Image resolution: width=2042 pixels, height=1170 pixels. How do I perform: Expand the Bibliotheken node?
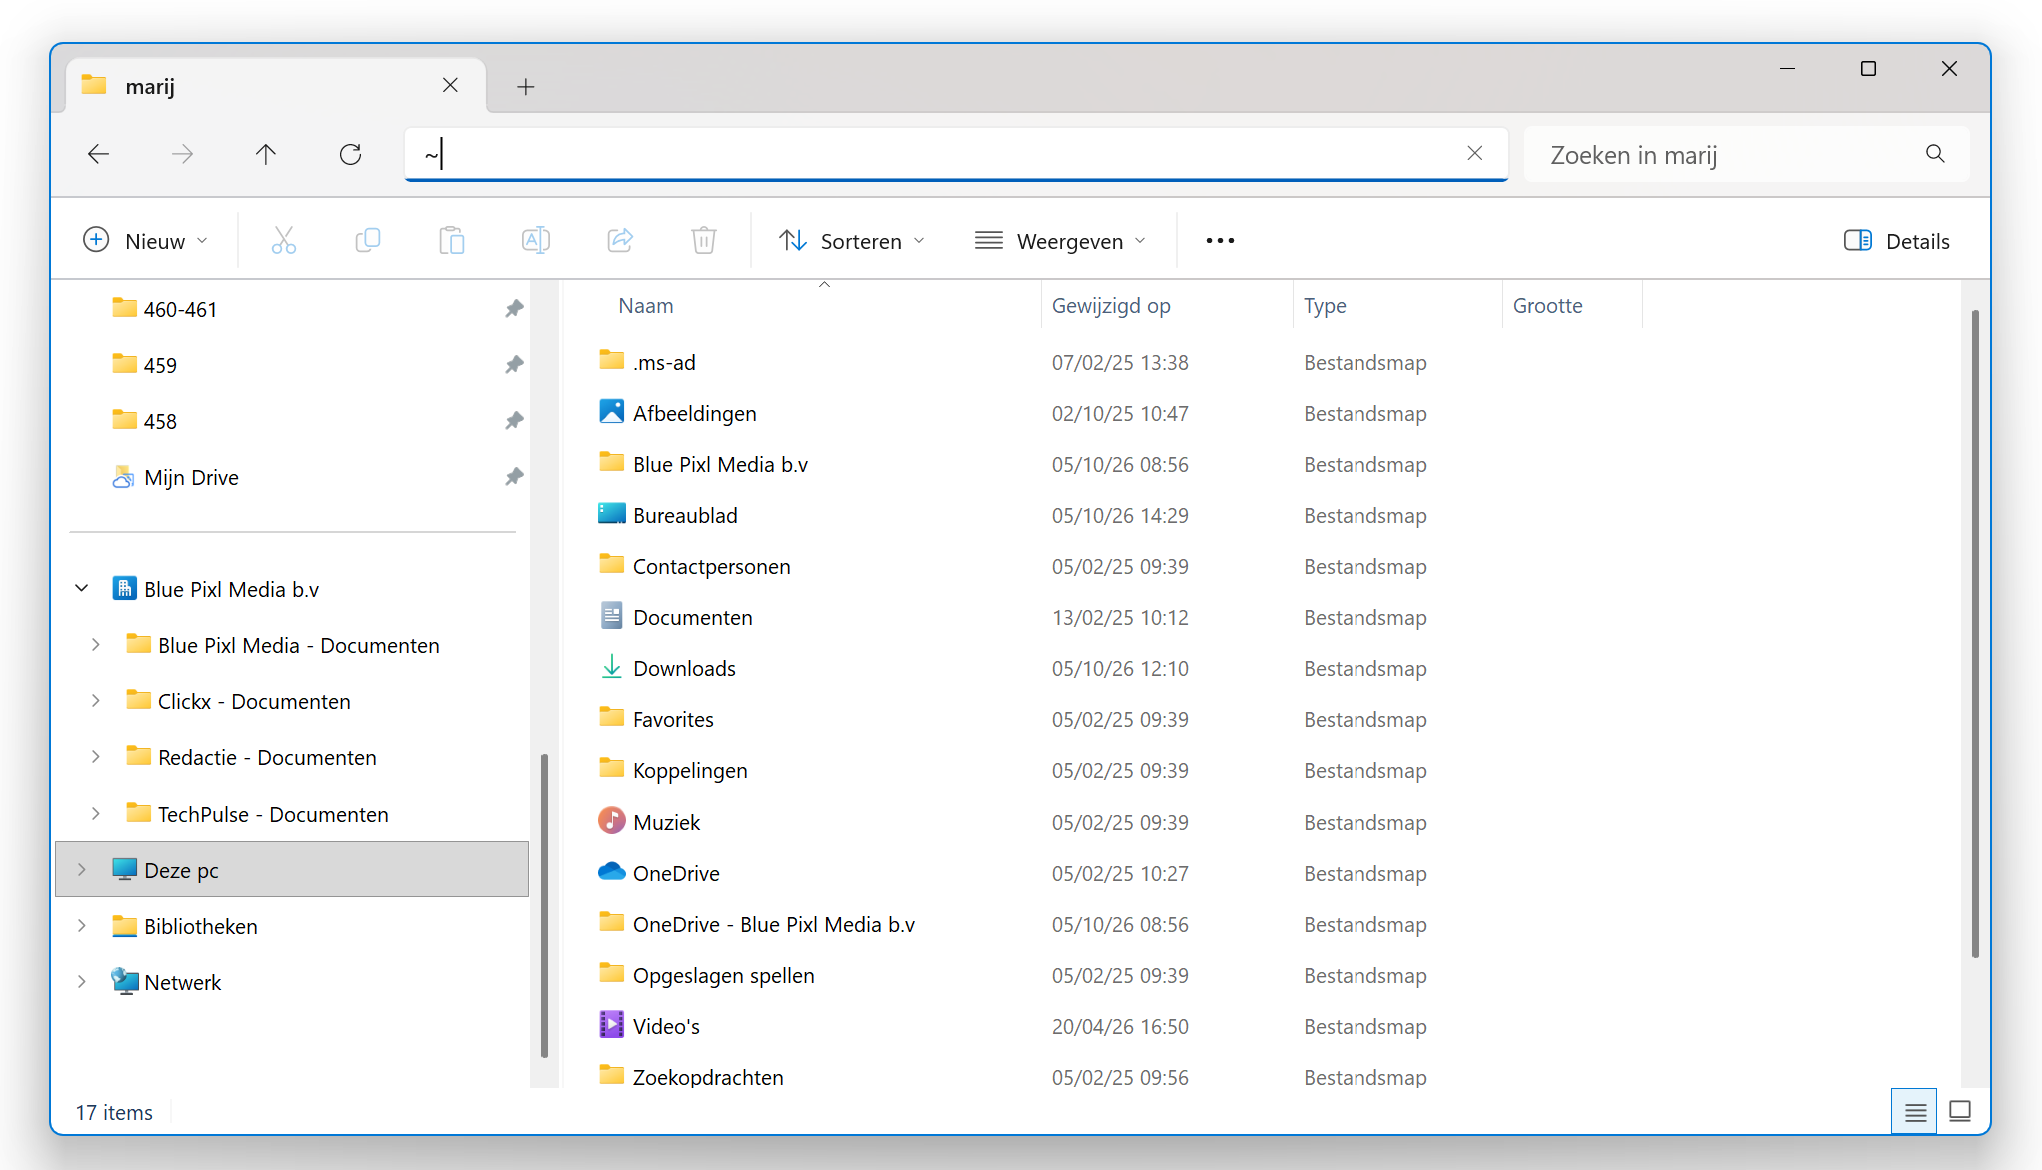[82, 926]
